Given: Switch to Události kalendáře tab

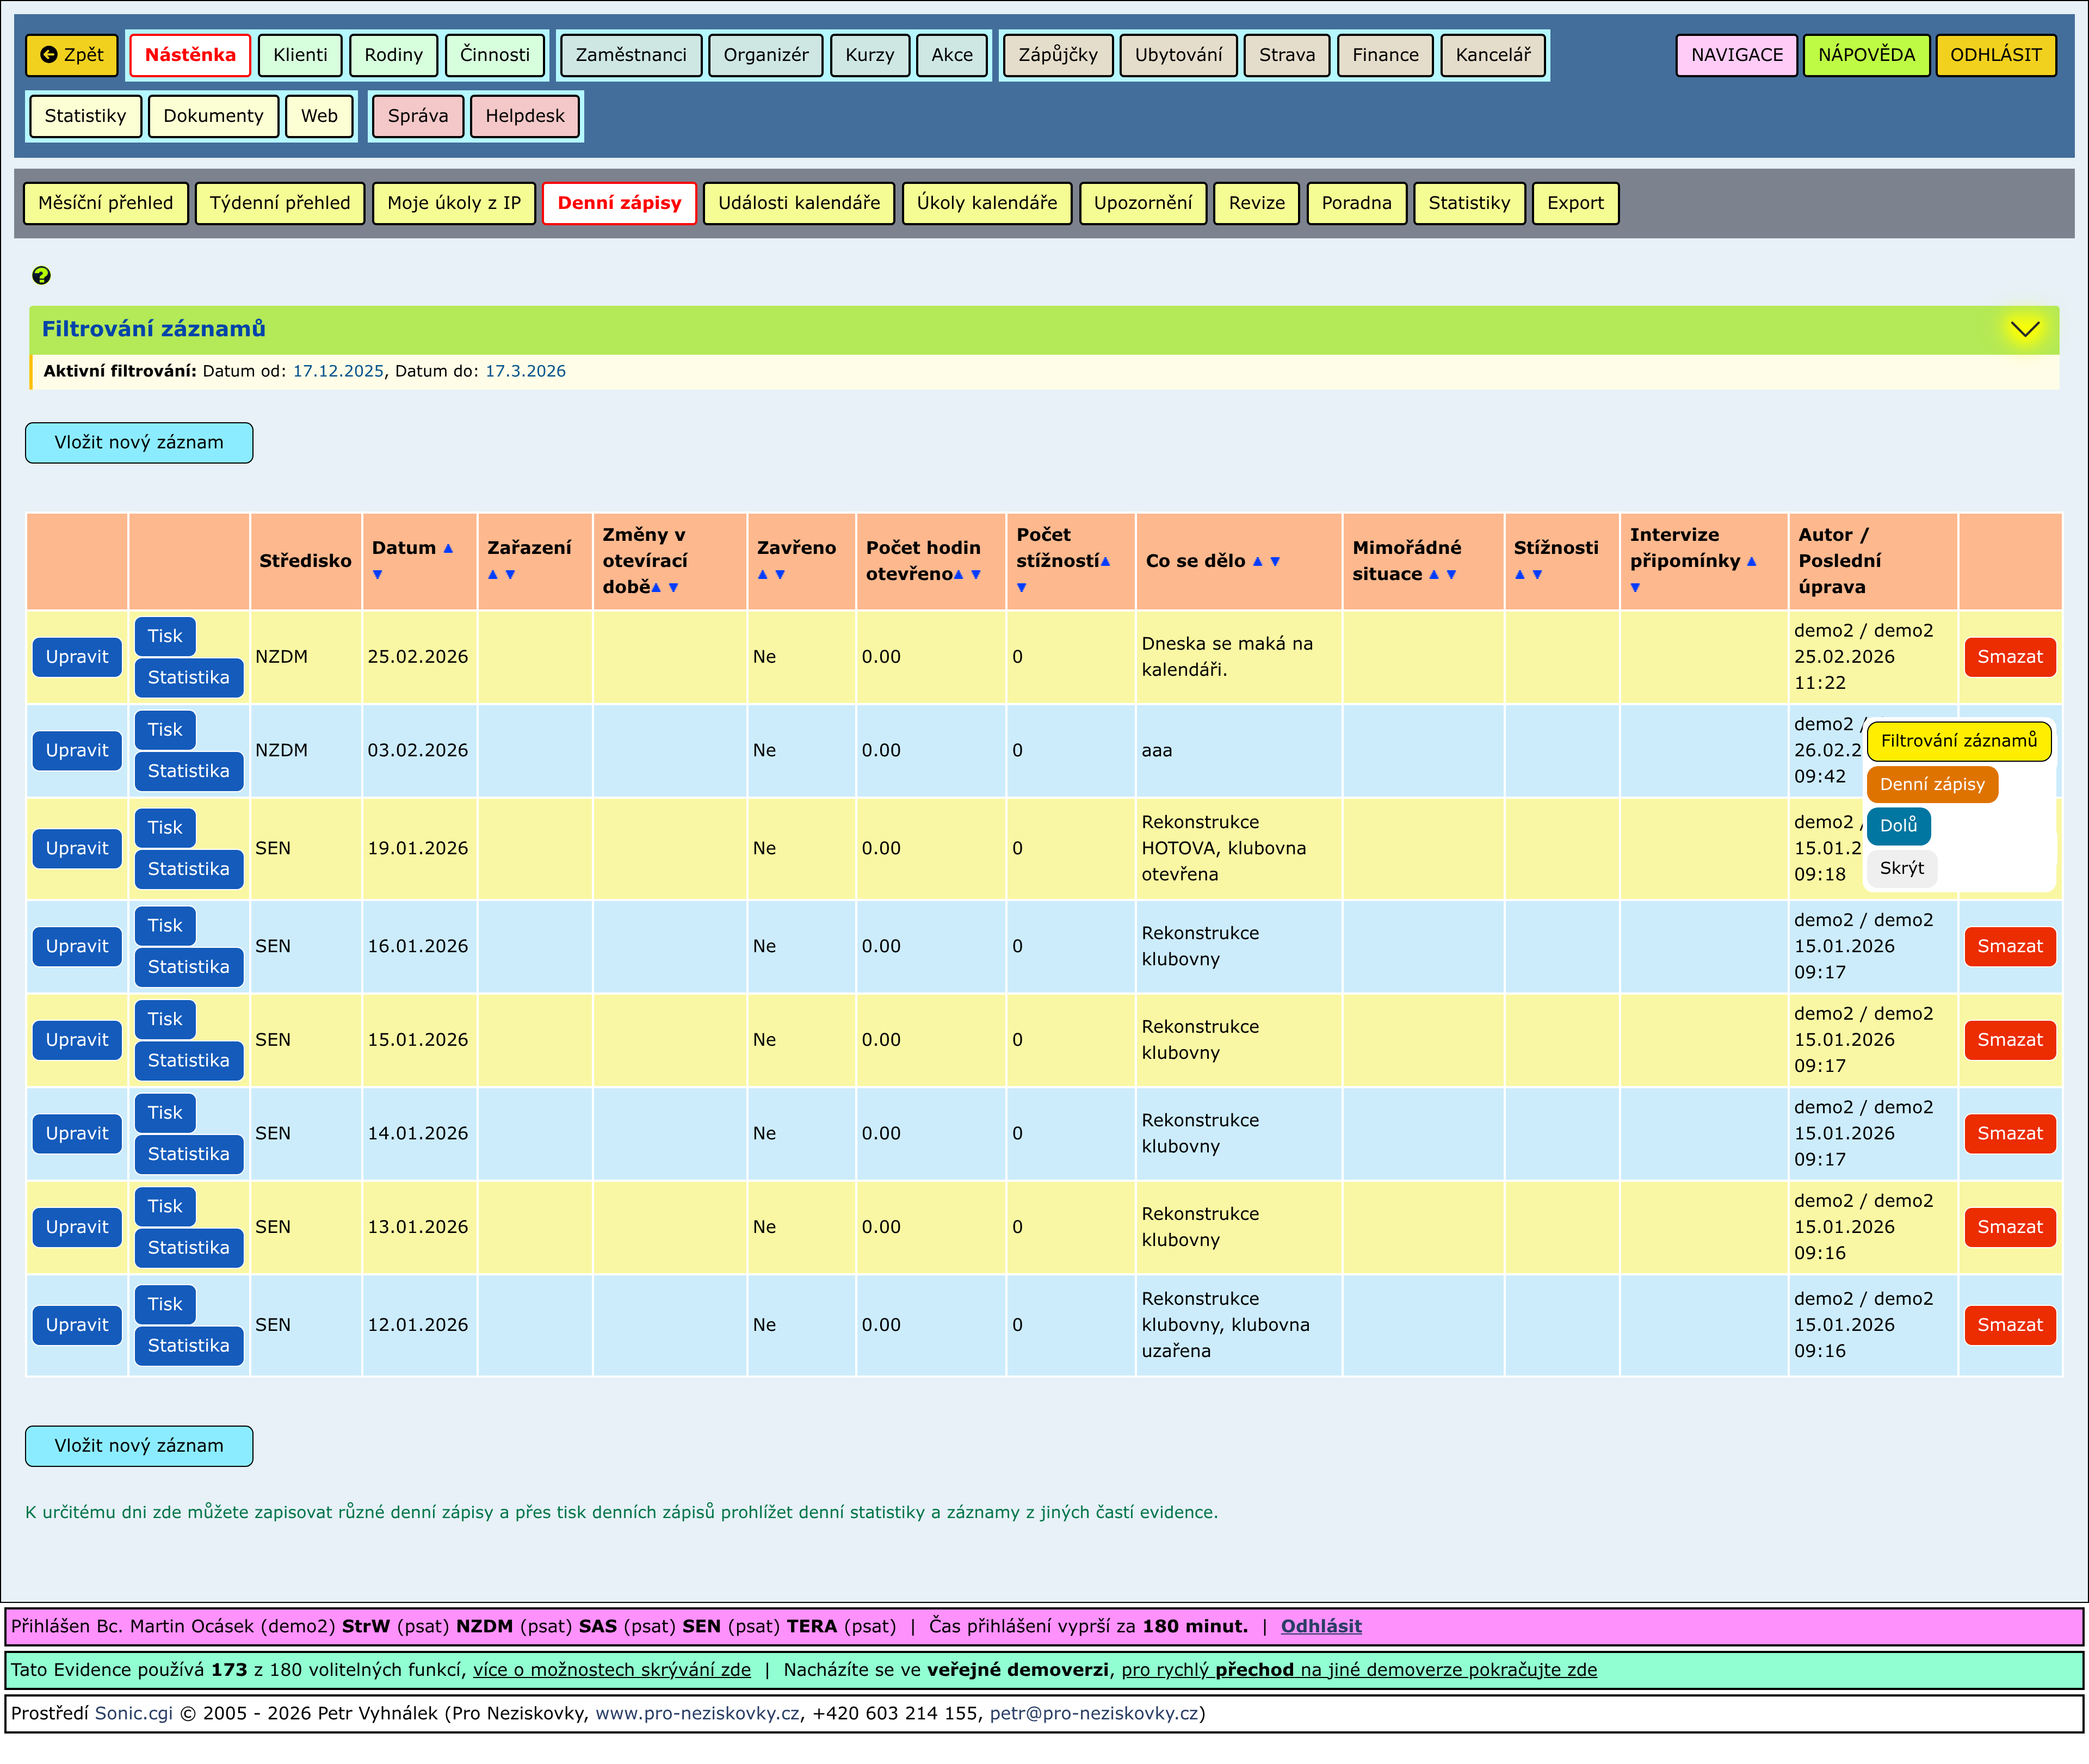Looking at the screenshot, I should coord(798,203).
